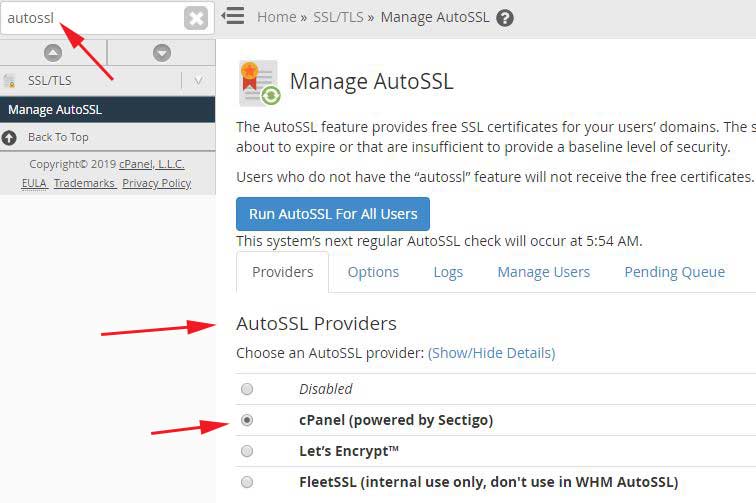Click the Manage AutoSSL certificate icon
This screenshot has width=756, height=503.
pyautogui.click(x=260, y=83)
